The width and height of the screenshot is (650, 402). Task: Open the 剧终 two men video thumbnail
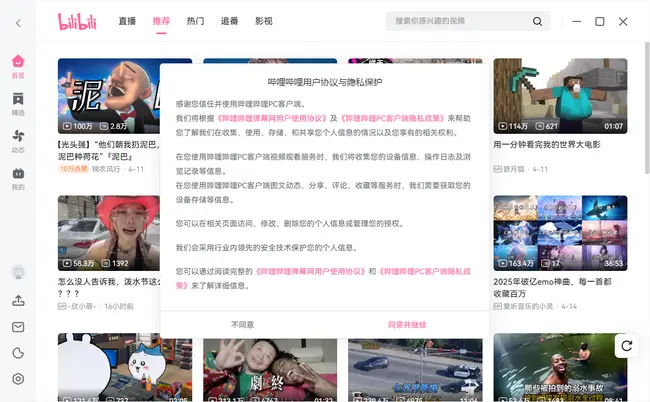270,370
